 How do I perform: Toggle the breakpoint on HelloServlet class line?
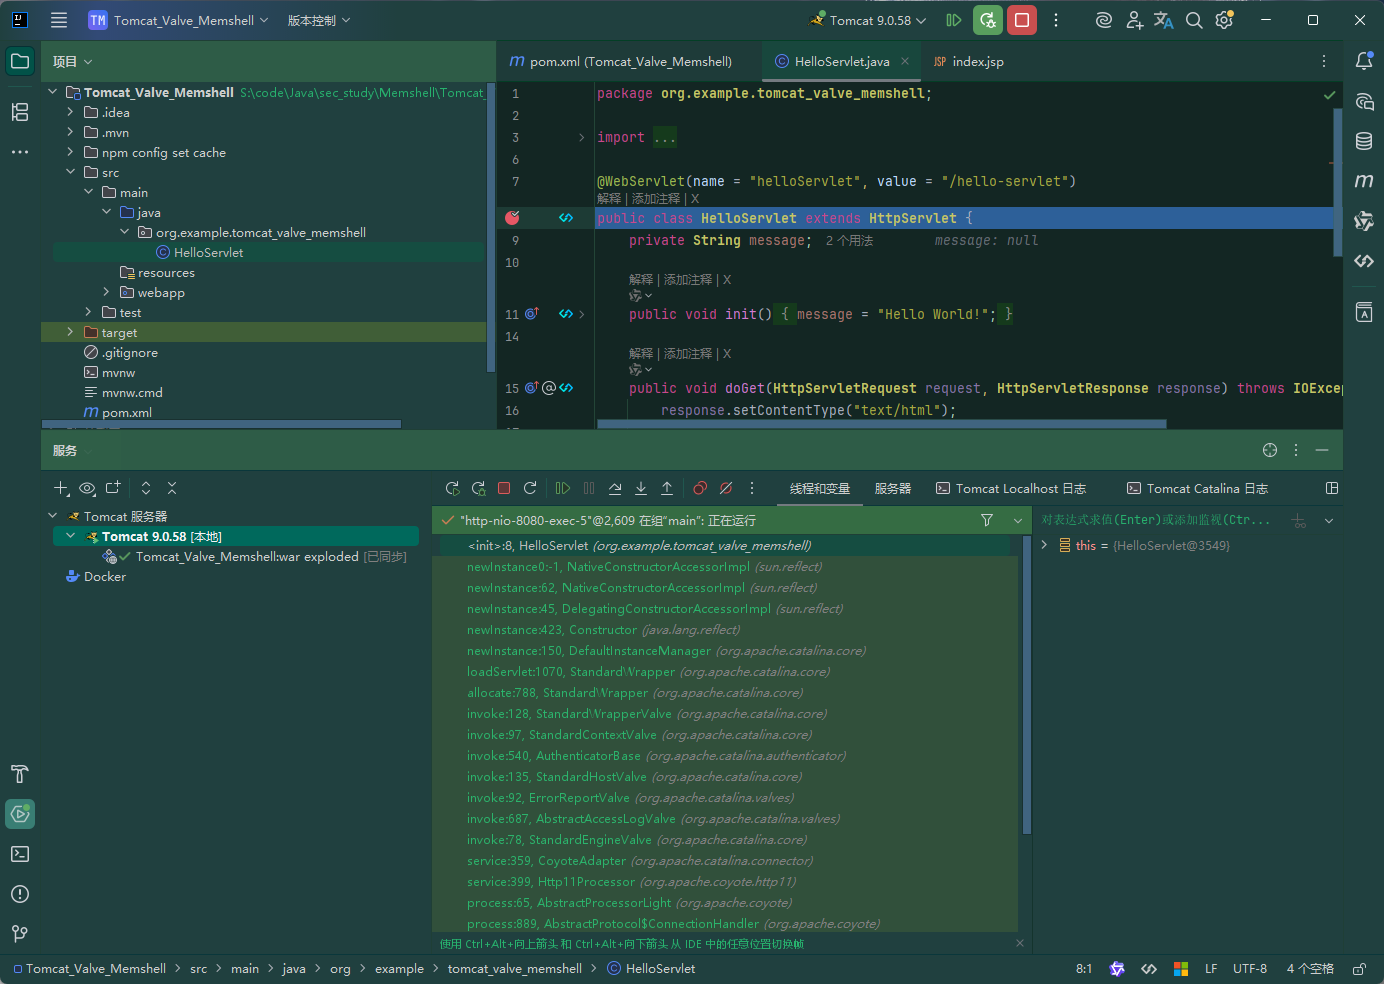click(512, 218)
